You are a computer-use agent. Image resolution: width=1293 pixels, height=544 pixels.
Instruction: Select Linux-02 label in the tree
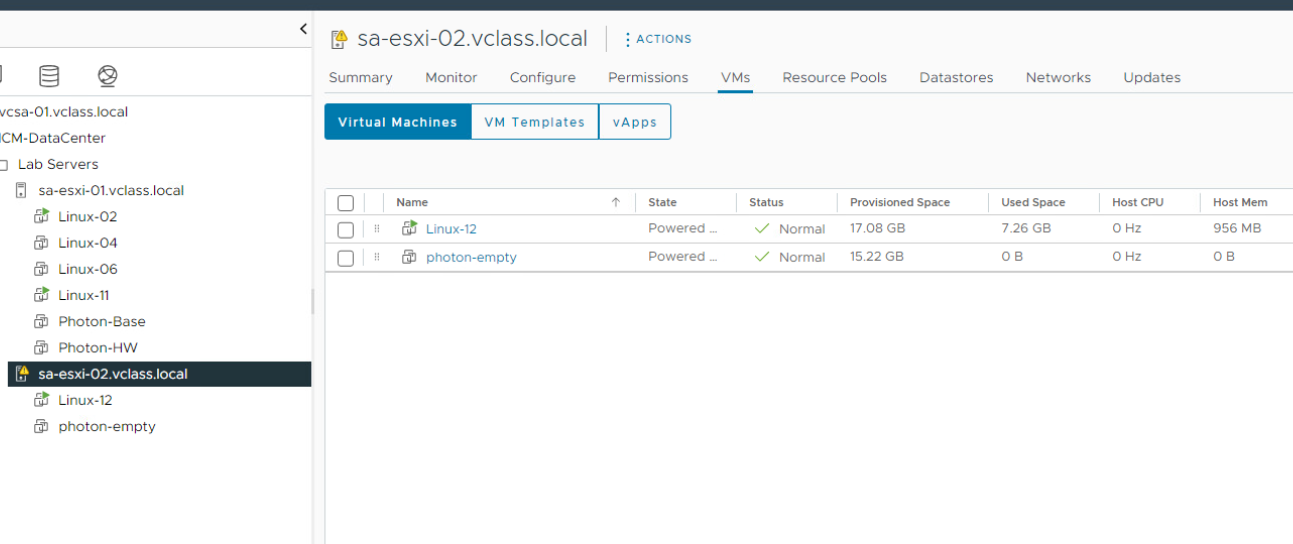coord(88,216)
